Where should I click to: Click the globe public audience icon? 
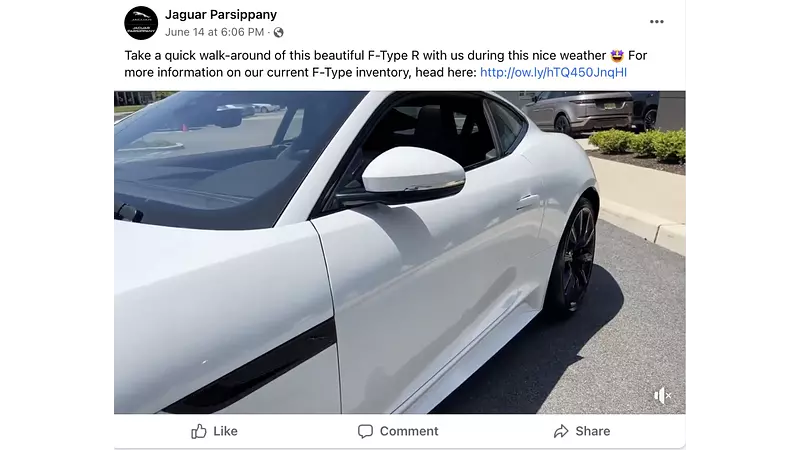279,33
